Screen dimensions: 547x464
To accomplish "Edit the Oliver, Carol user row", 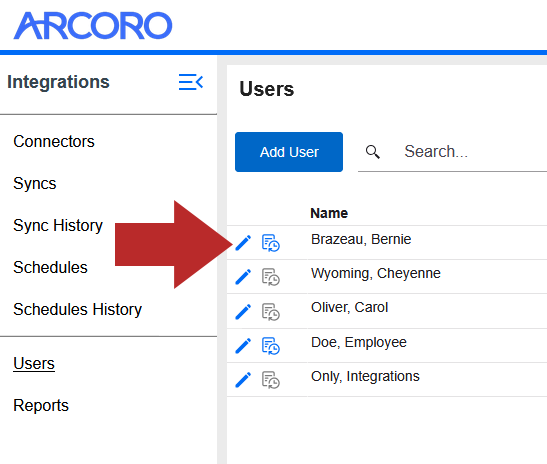I will pyautogui.click(x=243, y=312).
